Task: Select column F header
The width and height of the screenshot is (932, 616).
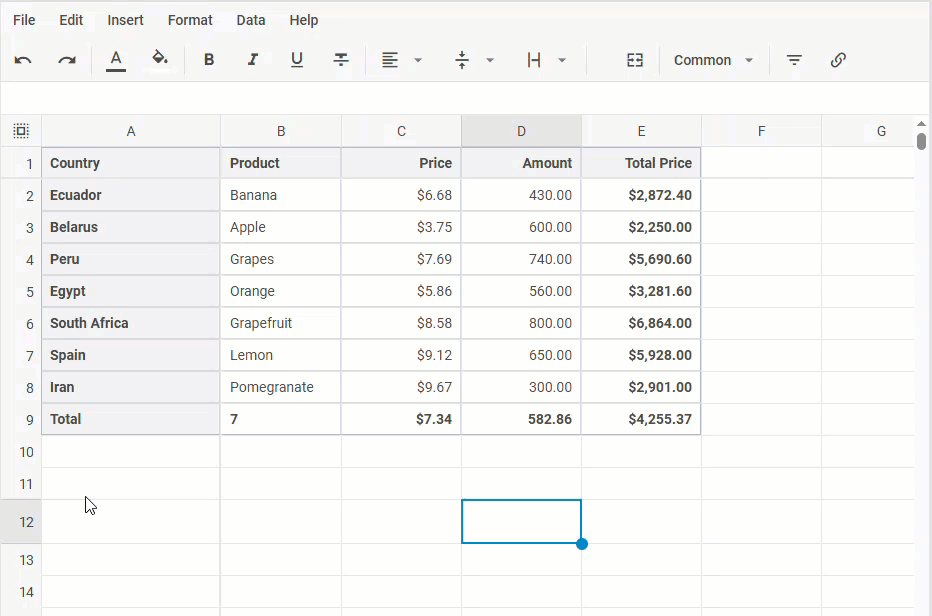Action: point(761,131)
